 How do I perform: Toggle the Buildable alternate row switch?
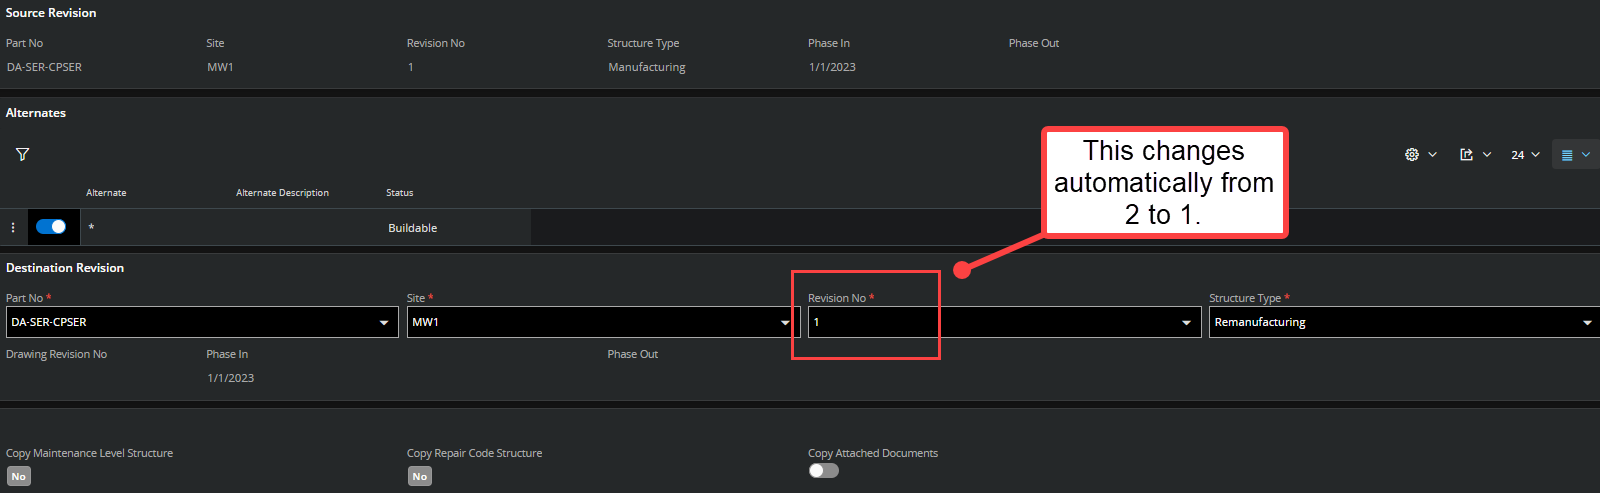51,227
